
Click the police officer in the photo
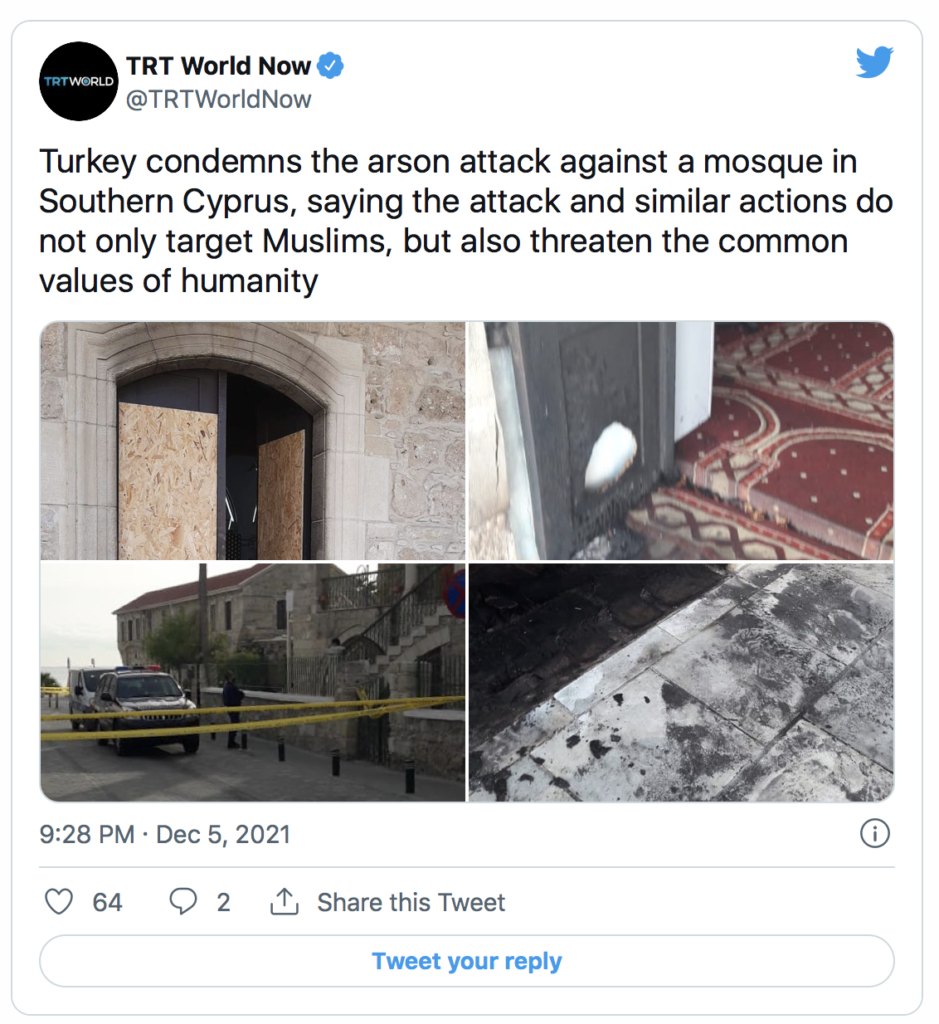(232, 710)
